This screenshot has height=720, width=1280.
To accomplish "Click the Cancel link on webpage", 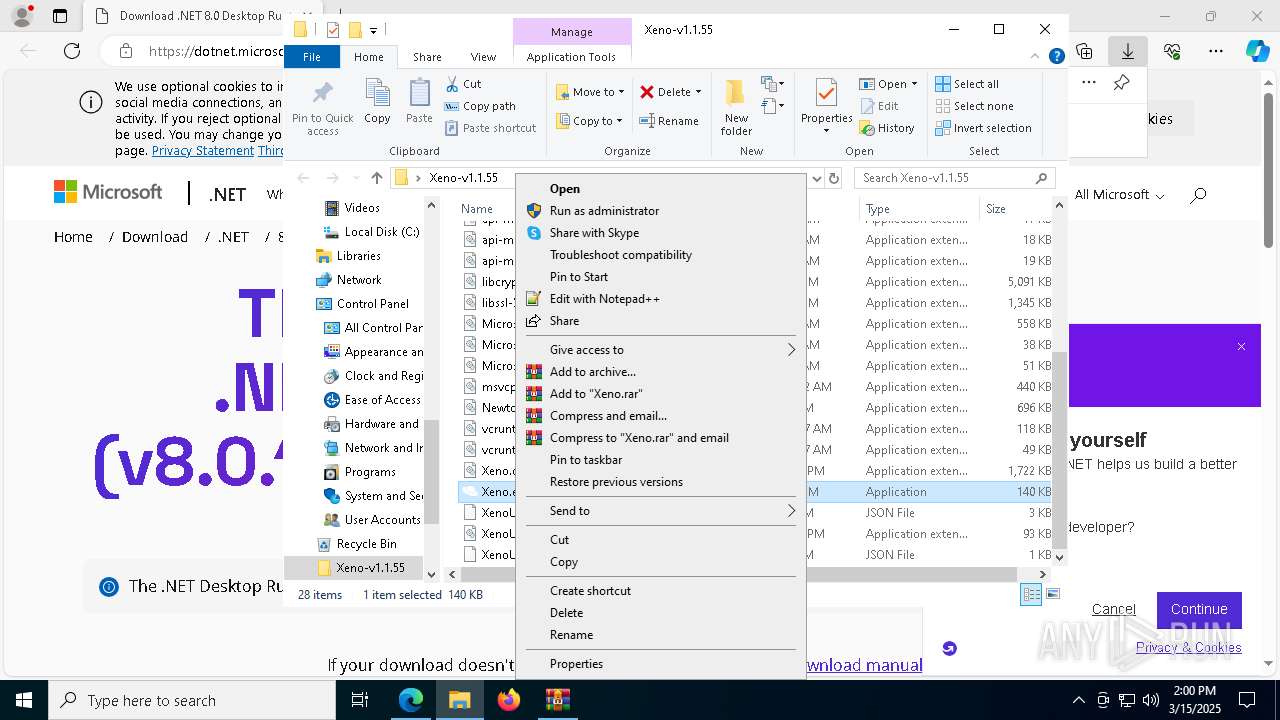I will [x=1113, y=609].
